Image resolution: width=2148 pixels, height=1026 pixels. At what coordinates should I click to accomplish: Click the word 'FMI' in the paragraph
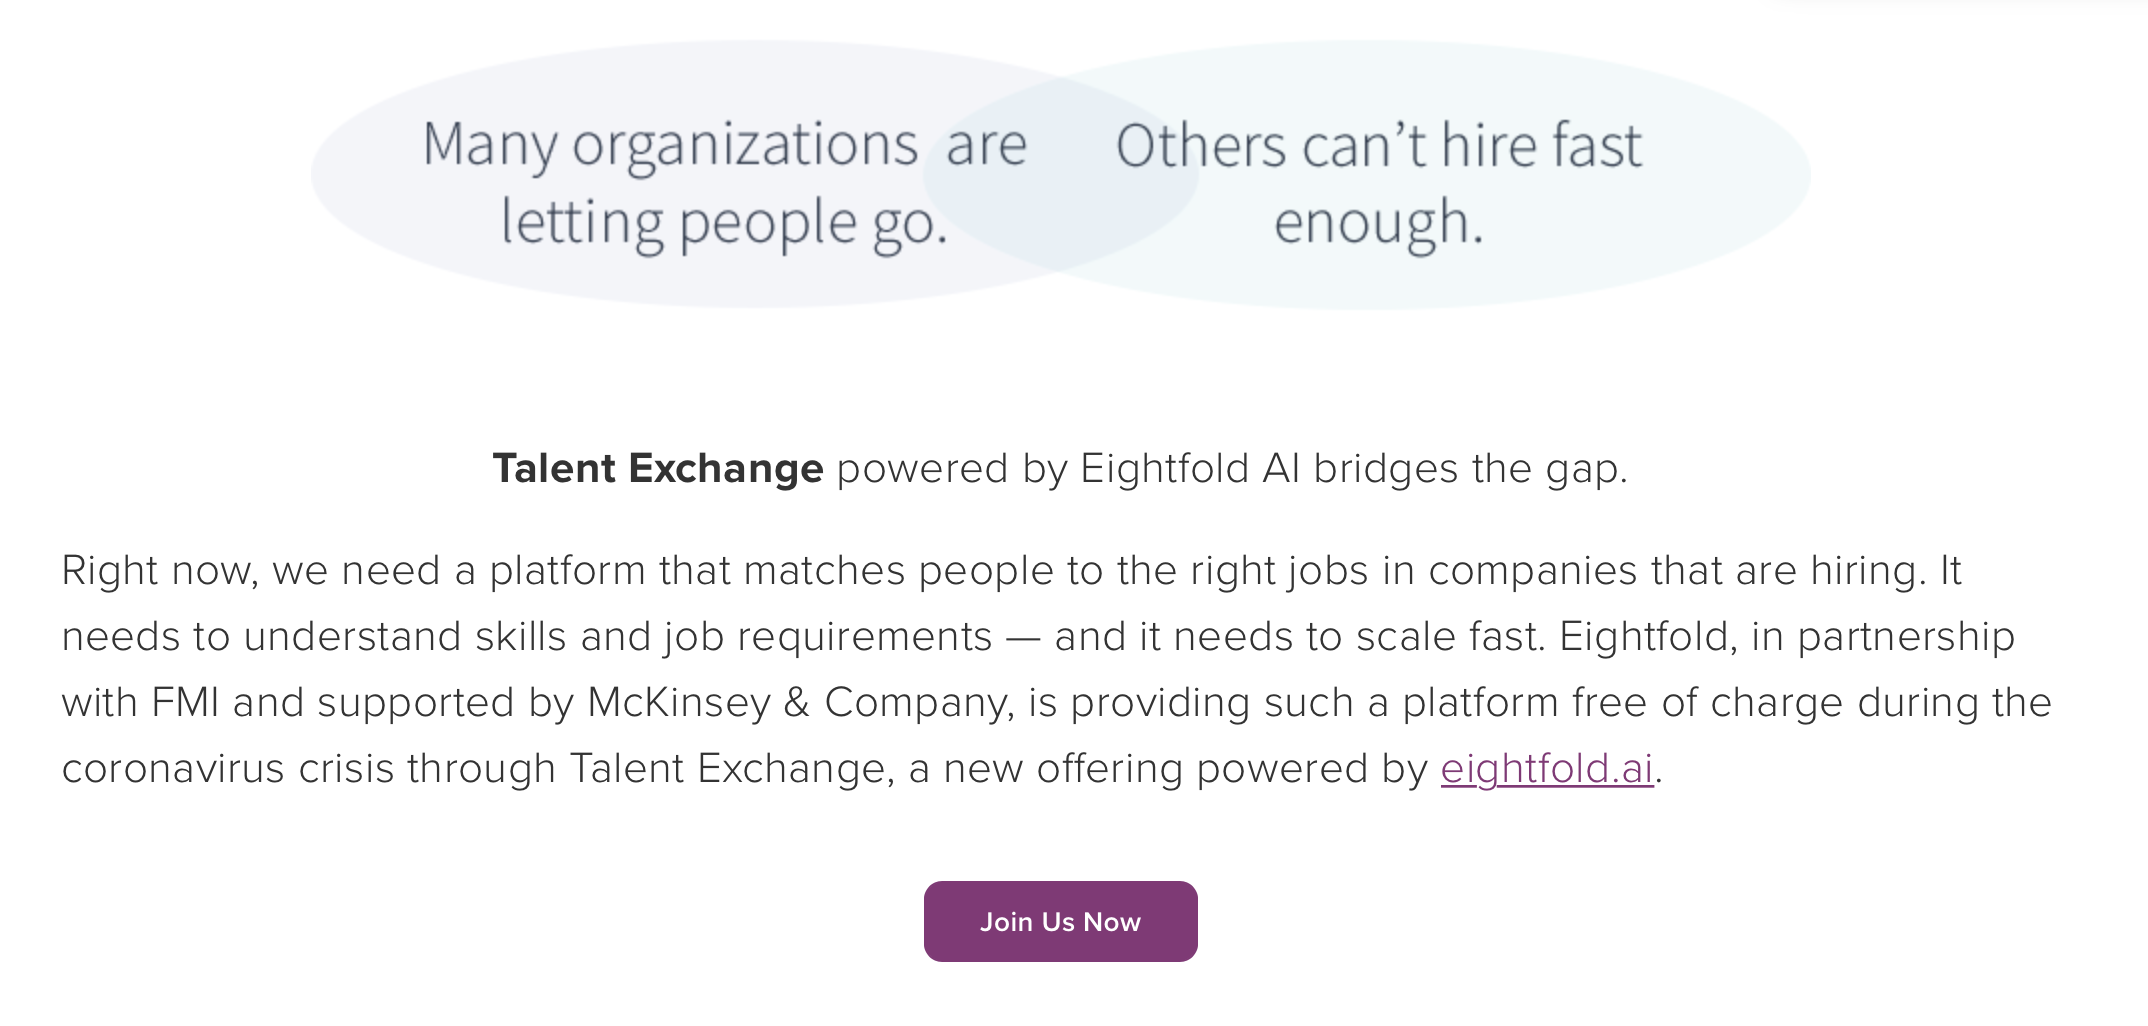pyautogui.click(x=185, y=702)
